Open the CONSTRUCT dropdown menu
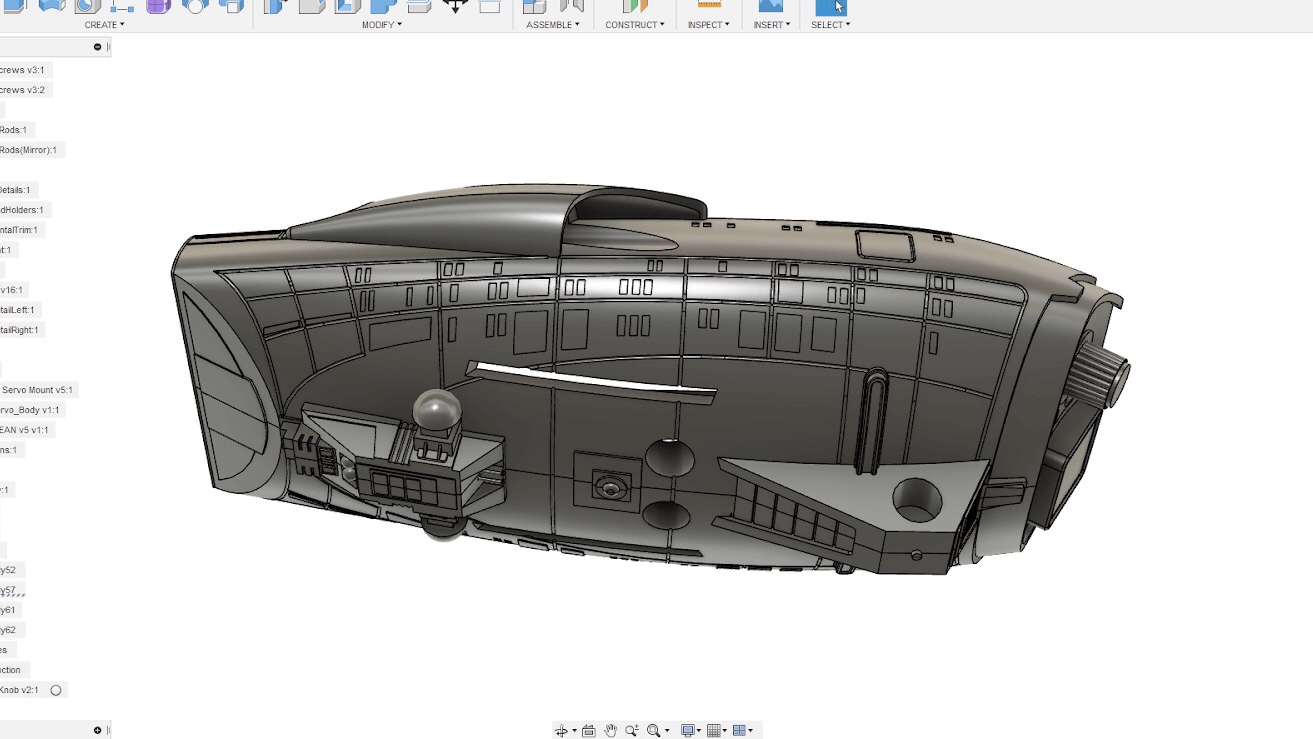1313x739 pixels. click(635, 25)
